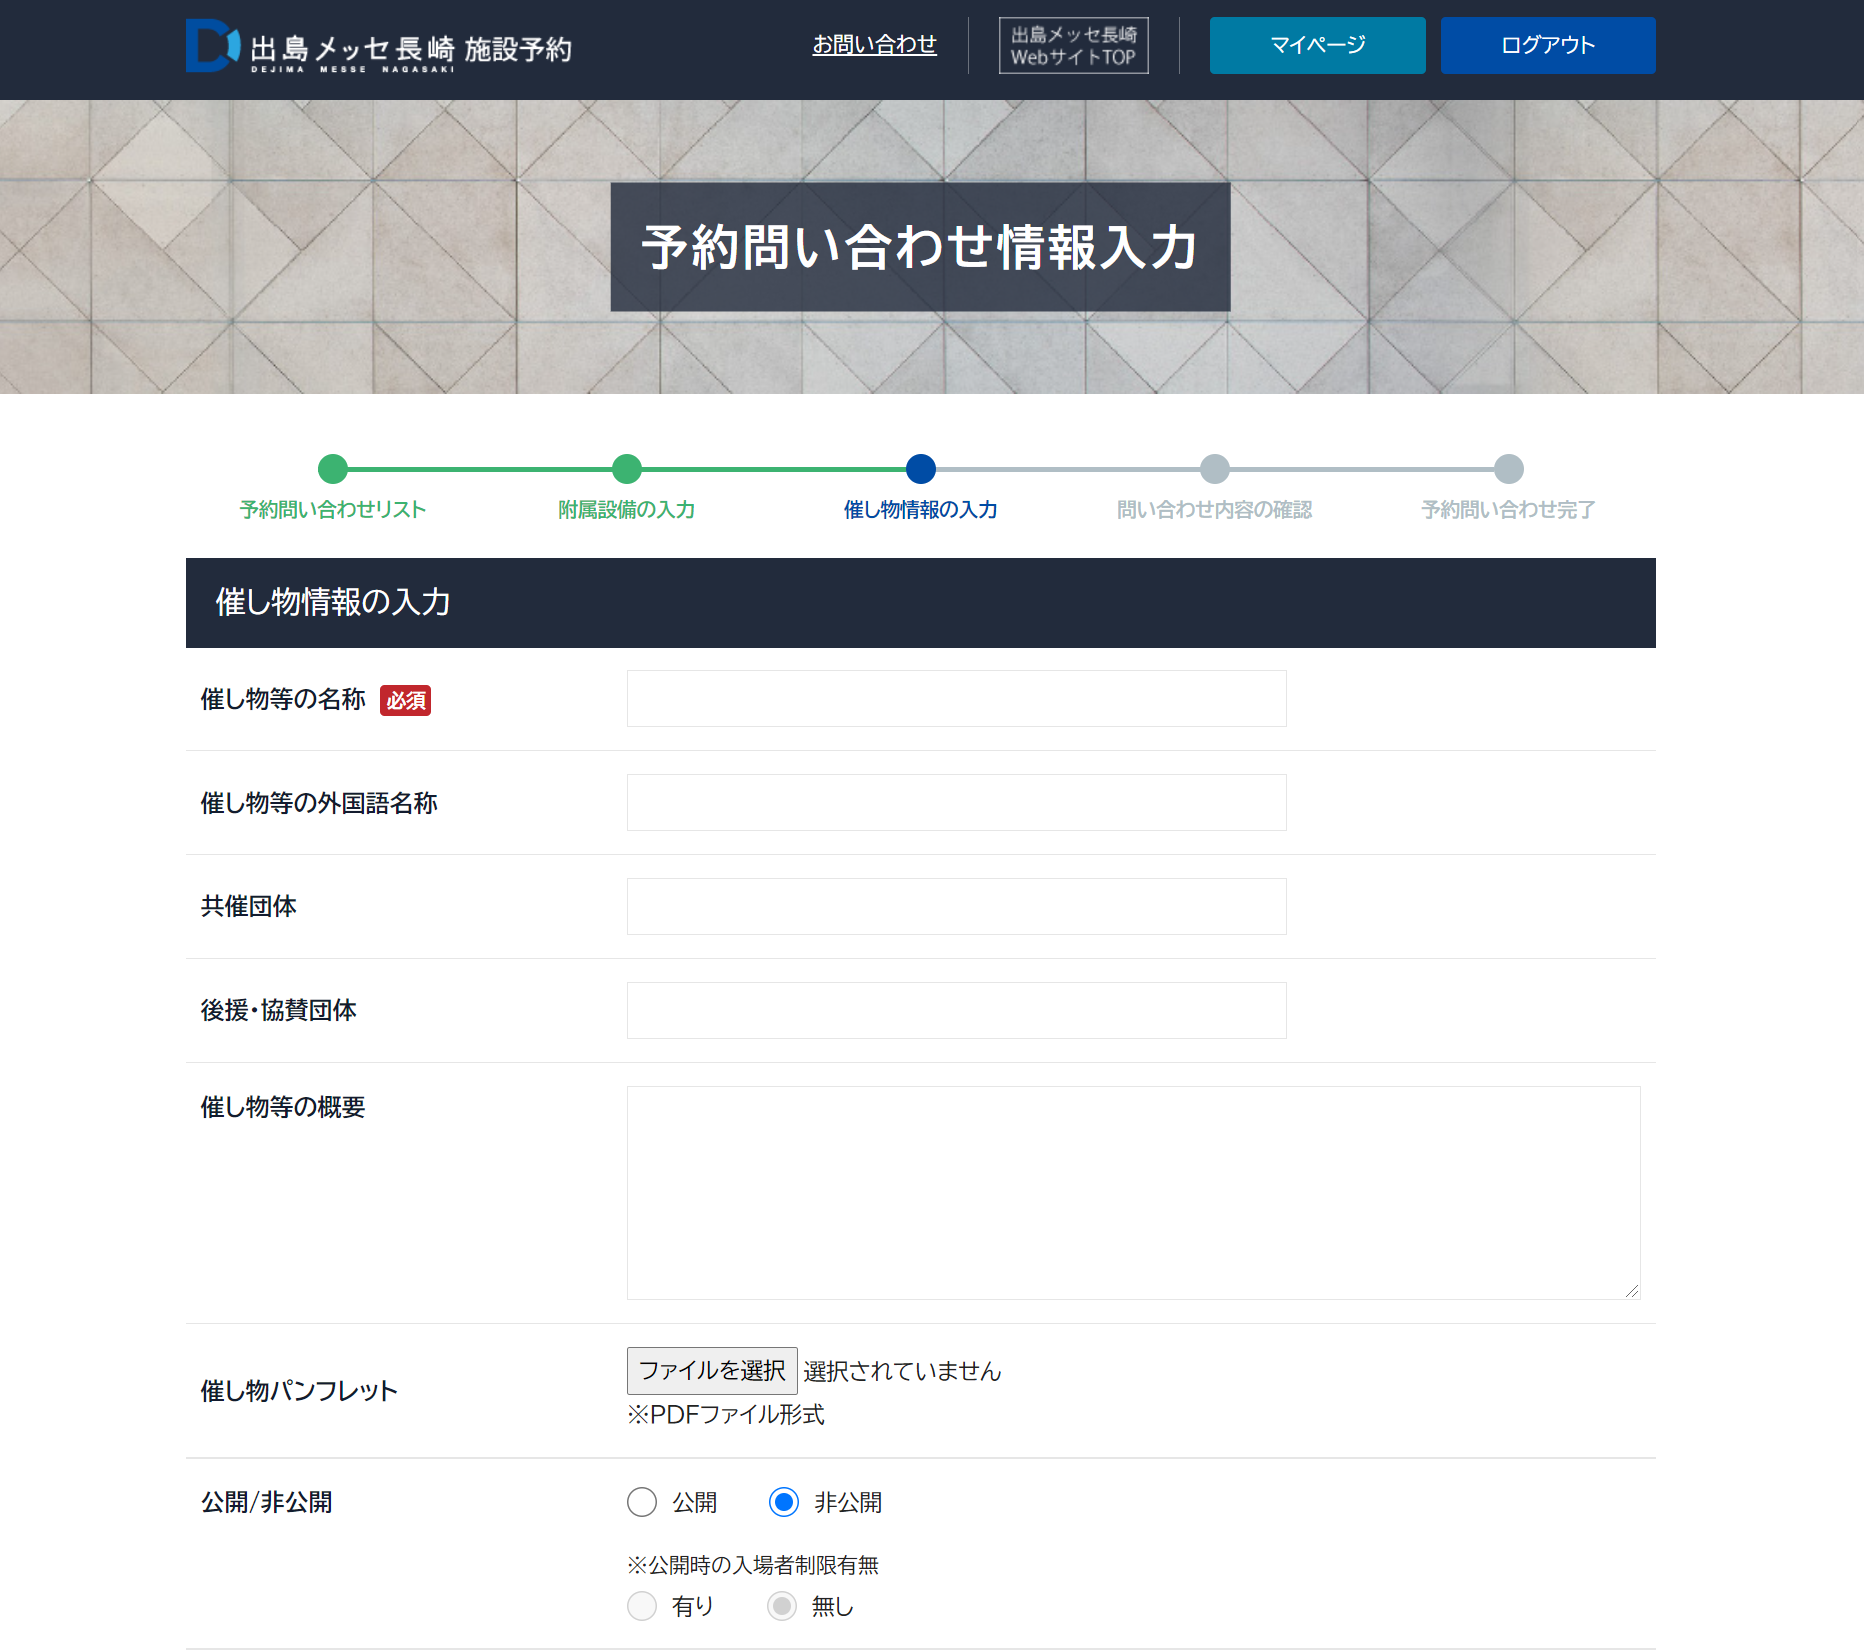Select the 後援・協賛団体 input box
Screen dimensions: 1864x1651
click(956, 1011)
